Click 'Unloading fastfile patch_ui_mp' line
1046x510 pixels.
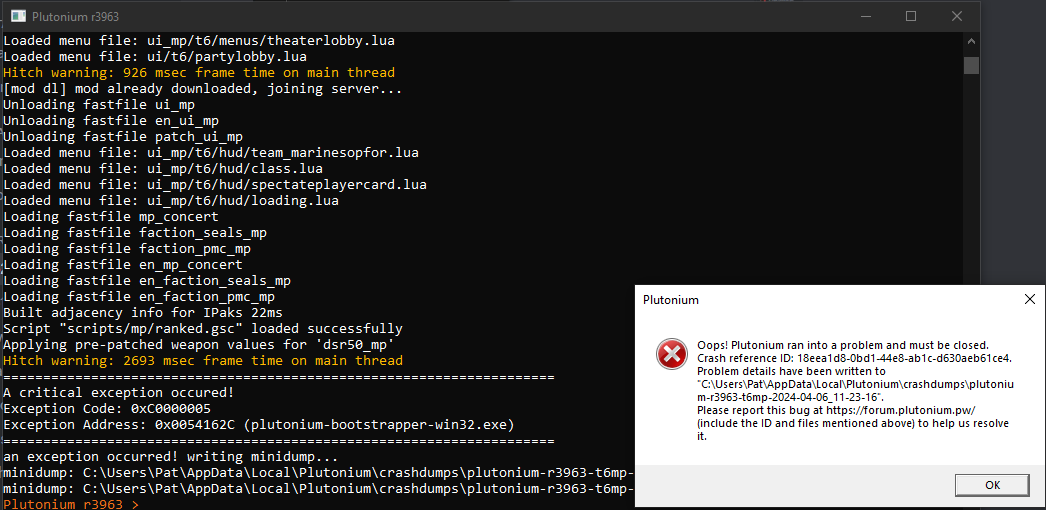click(123, 137)
